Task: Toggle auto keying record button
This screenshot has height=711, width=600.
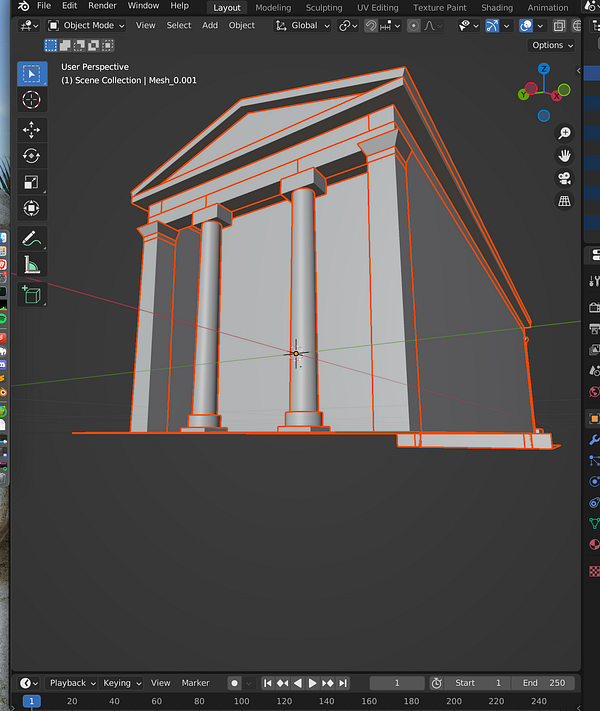Action: point(234,683)
